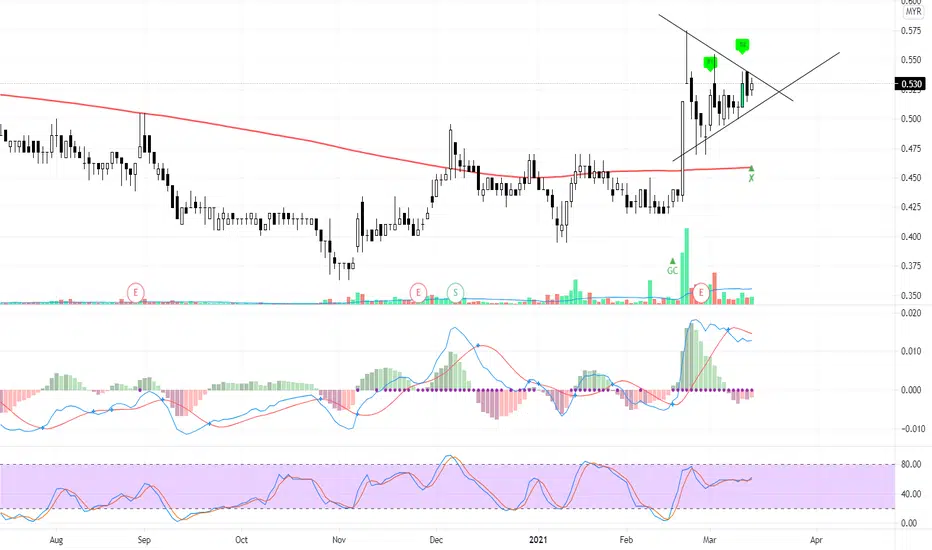Click the Mar label on time axis
932x550 pixels.
click(709, 540)
